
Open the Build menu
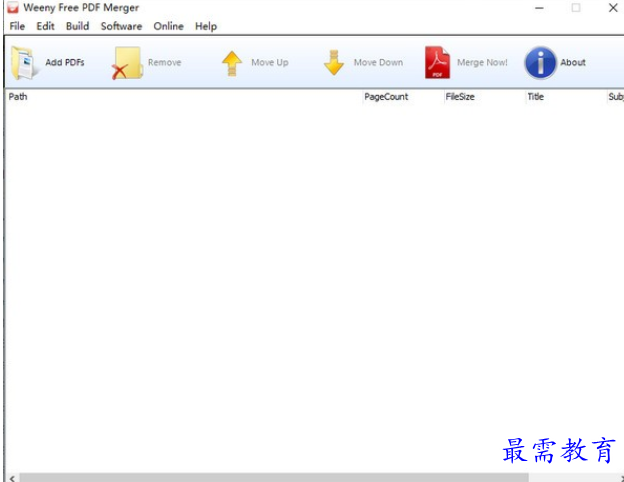click(x=77, y=26)
